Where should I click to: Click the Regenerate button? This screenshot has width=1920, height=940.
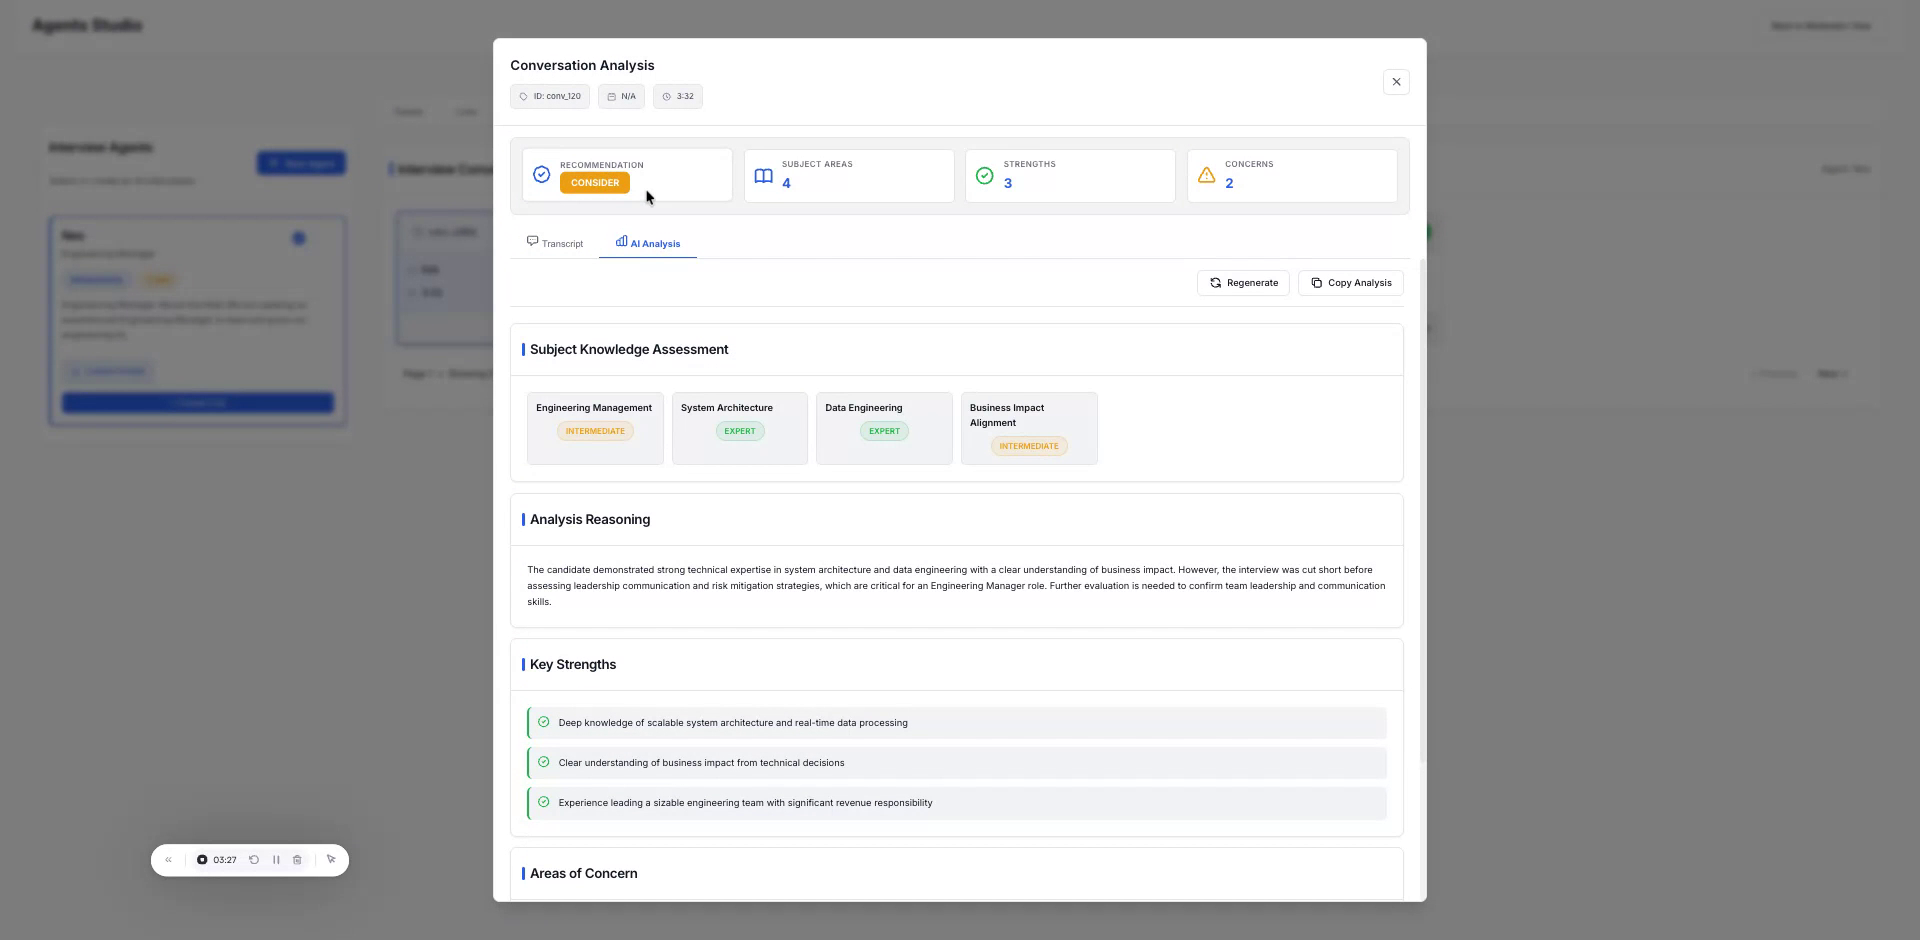tap(1243, 283)
